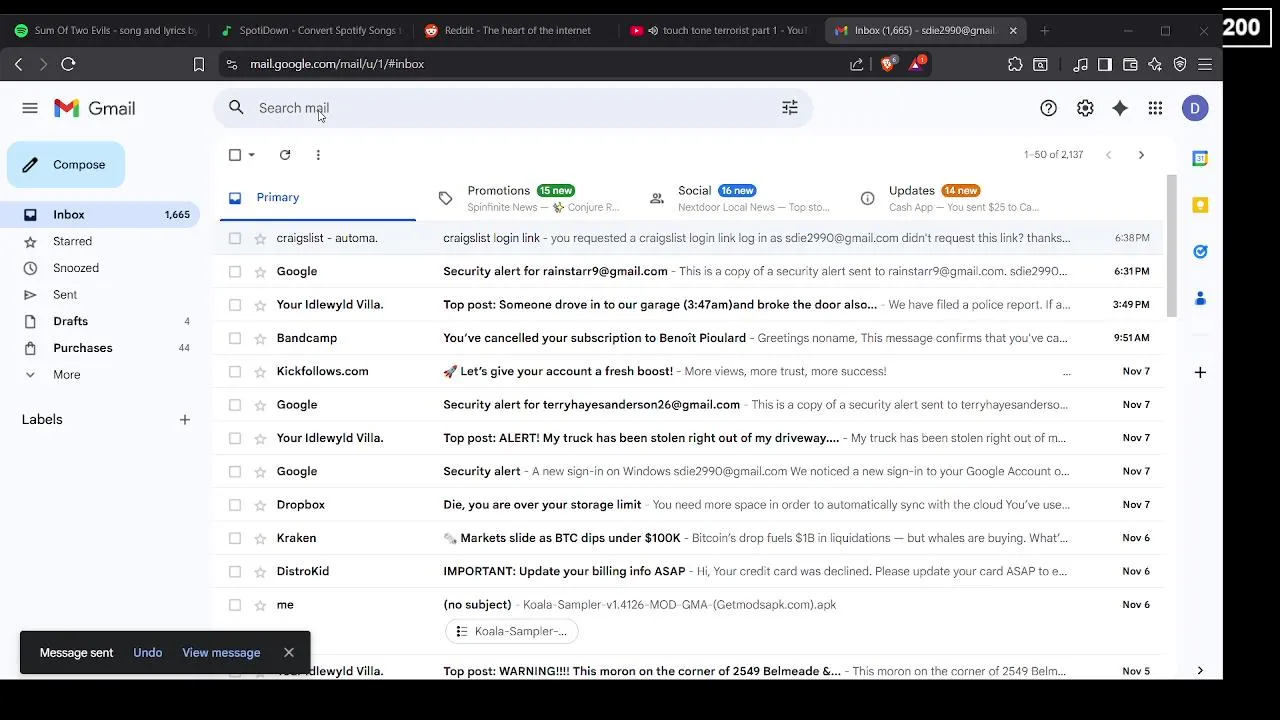The width and height of the screenshot is (1280, 720).
Task: Open Starred folder
Action: pos(72,241)
